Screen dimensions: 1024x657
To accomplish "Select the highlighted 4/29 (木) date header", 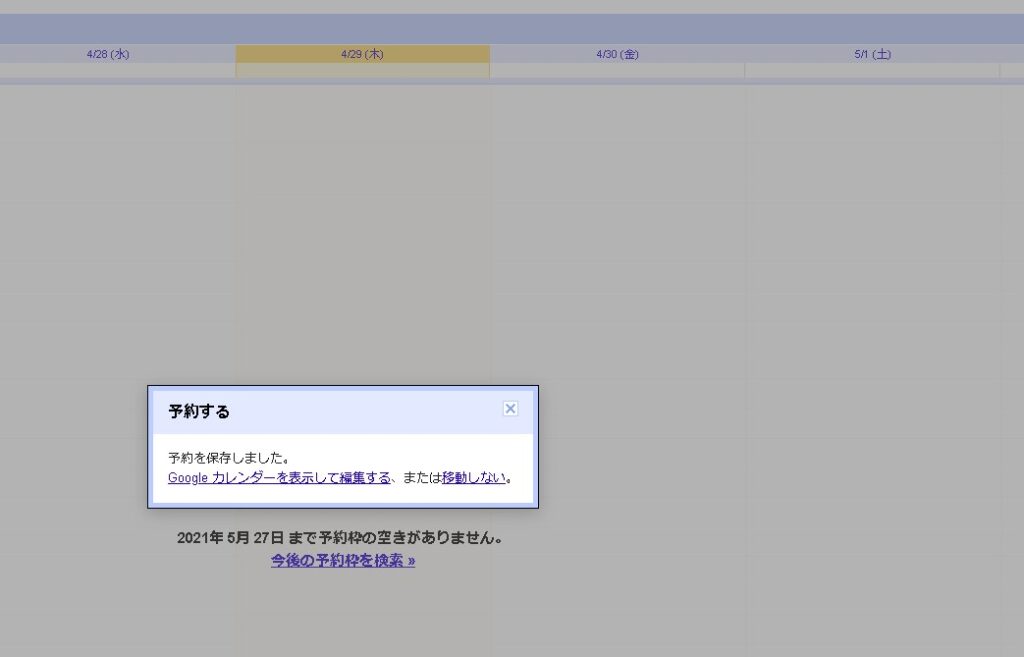I will (x=362, y=54).
